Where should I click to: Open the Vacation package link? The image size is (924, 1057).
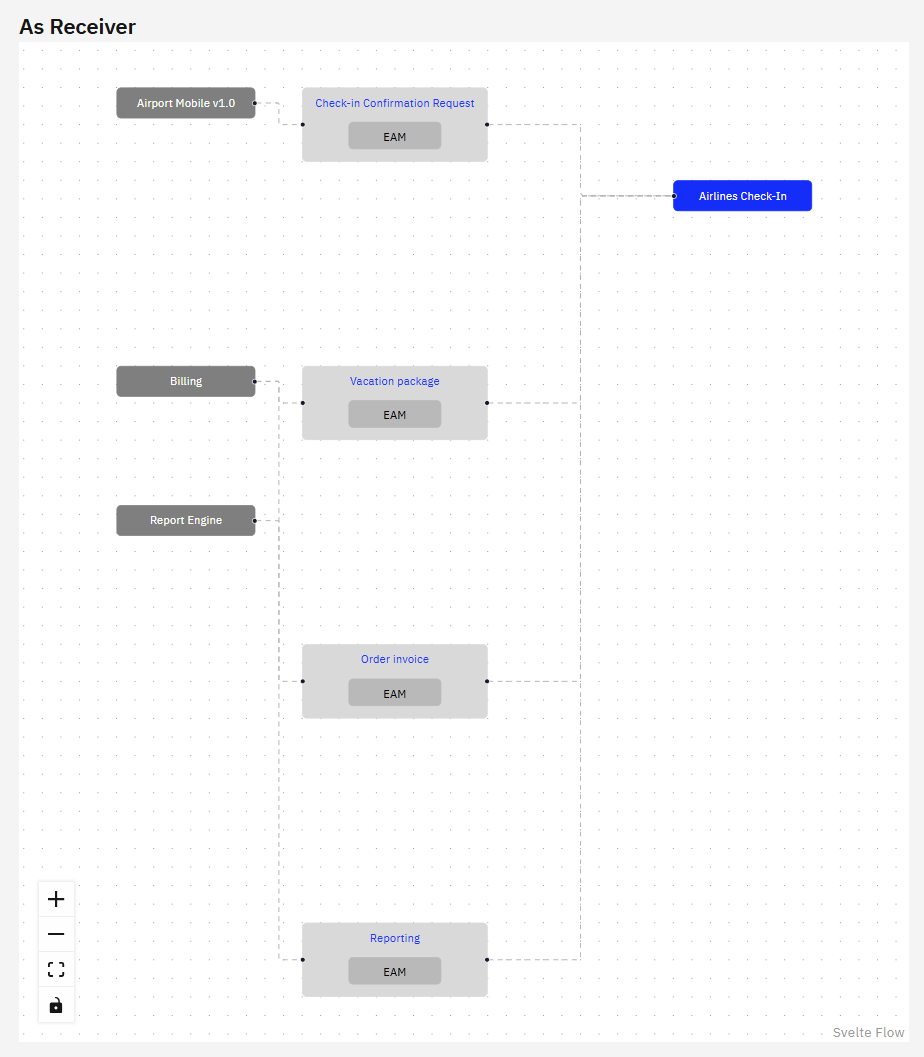click(x=395, y=381)
